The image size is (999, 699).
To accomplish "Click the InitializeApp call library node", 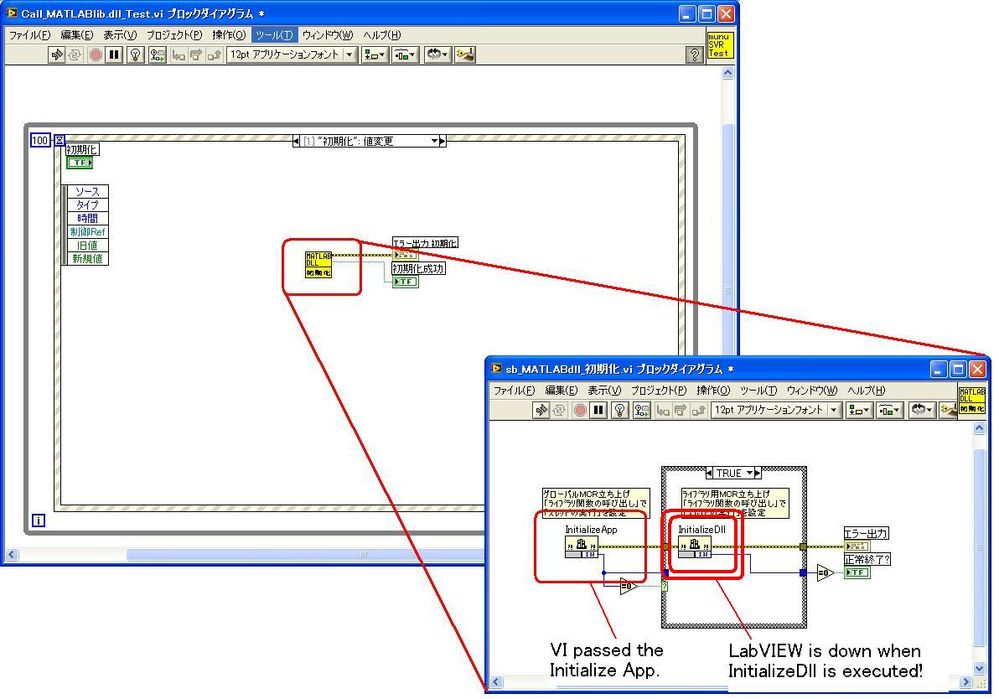I will click(x=581, y=547).
